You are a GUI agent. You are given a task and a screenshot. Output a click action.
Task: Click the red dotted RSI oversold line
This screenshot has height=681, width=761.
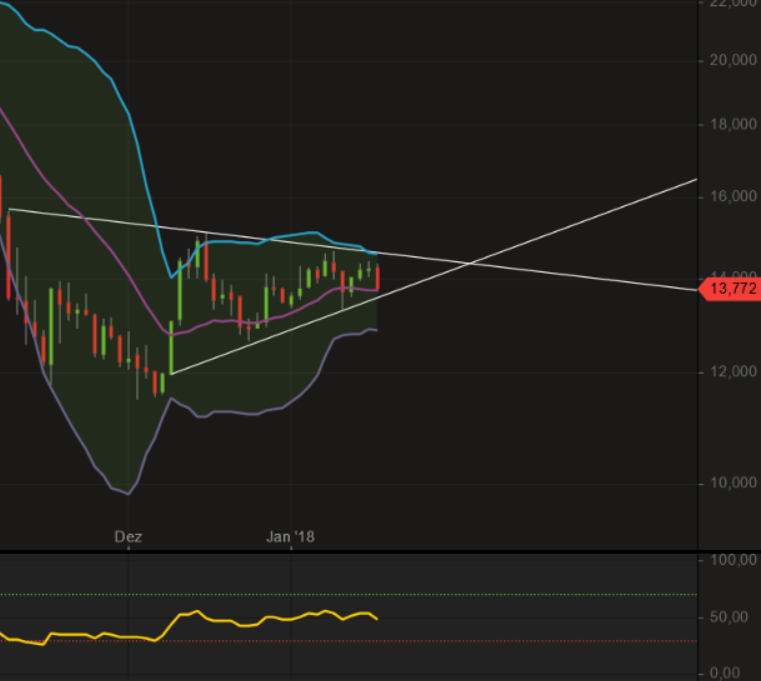coord(348,641)
